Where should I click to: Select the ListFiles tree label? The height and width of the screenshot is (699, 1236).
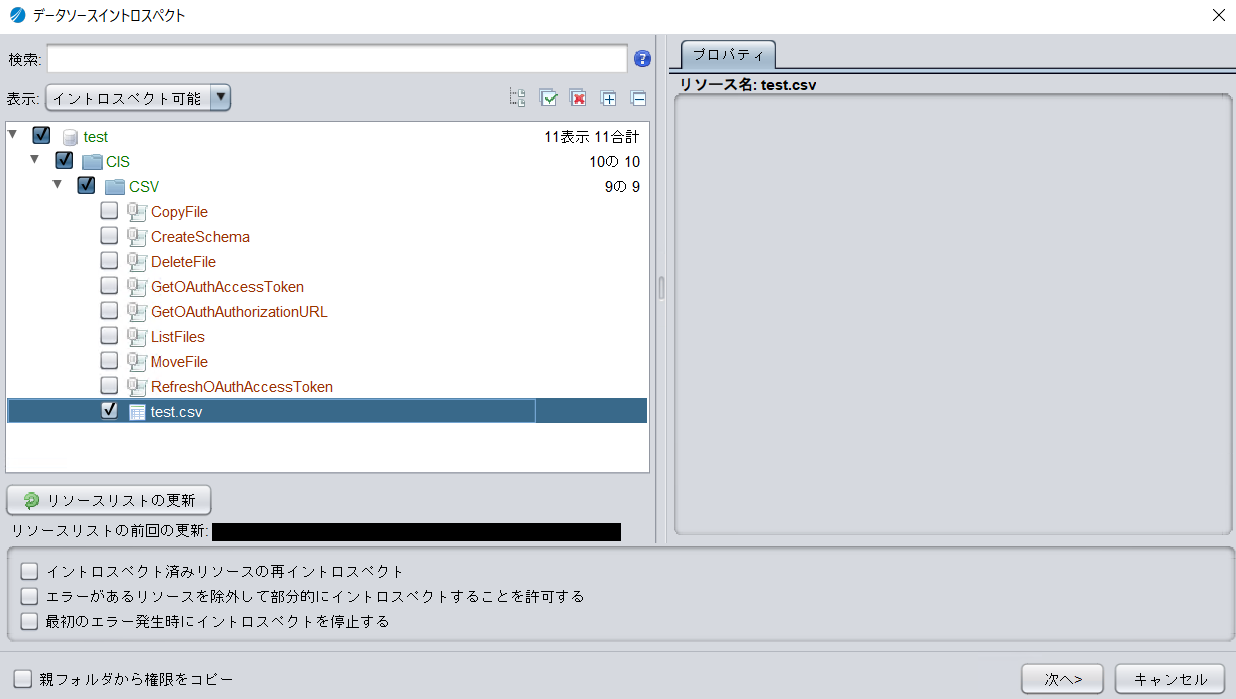coord(177,337)
